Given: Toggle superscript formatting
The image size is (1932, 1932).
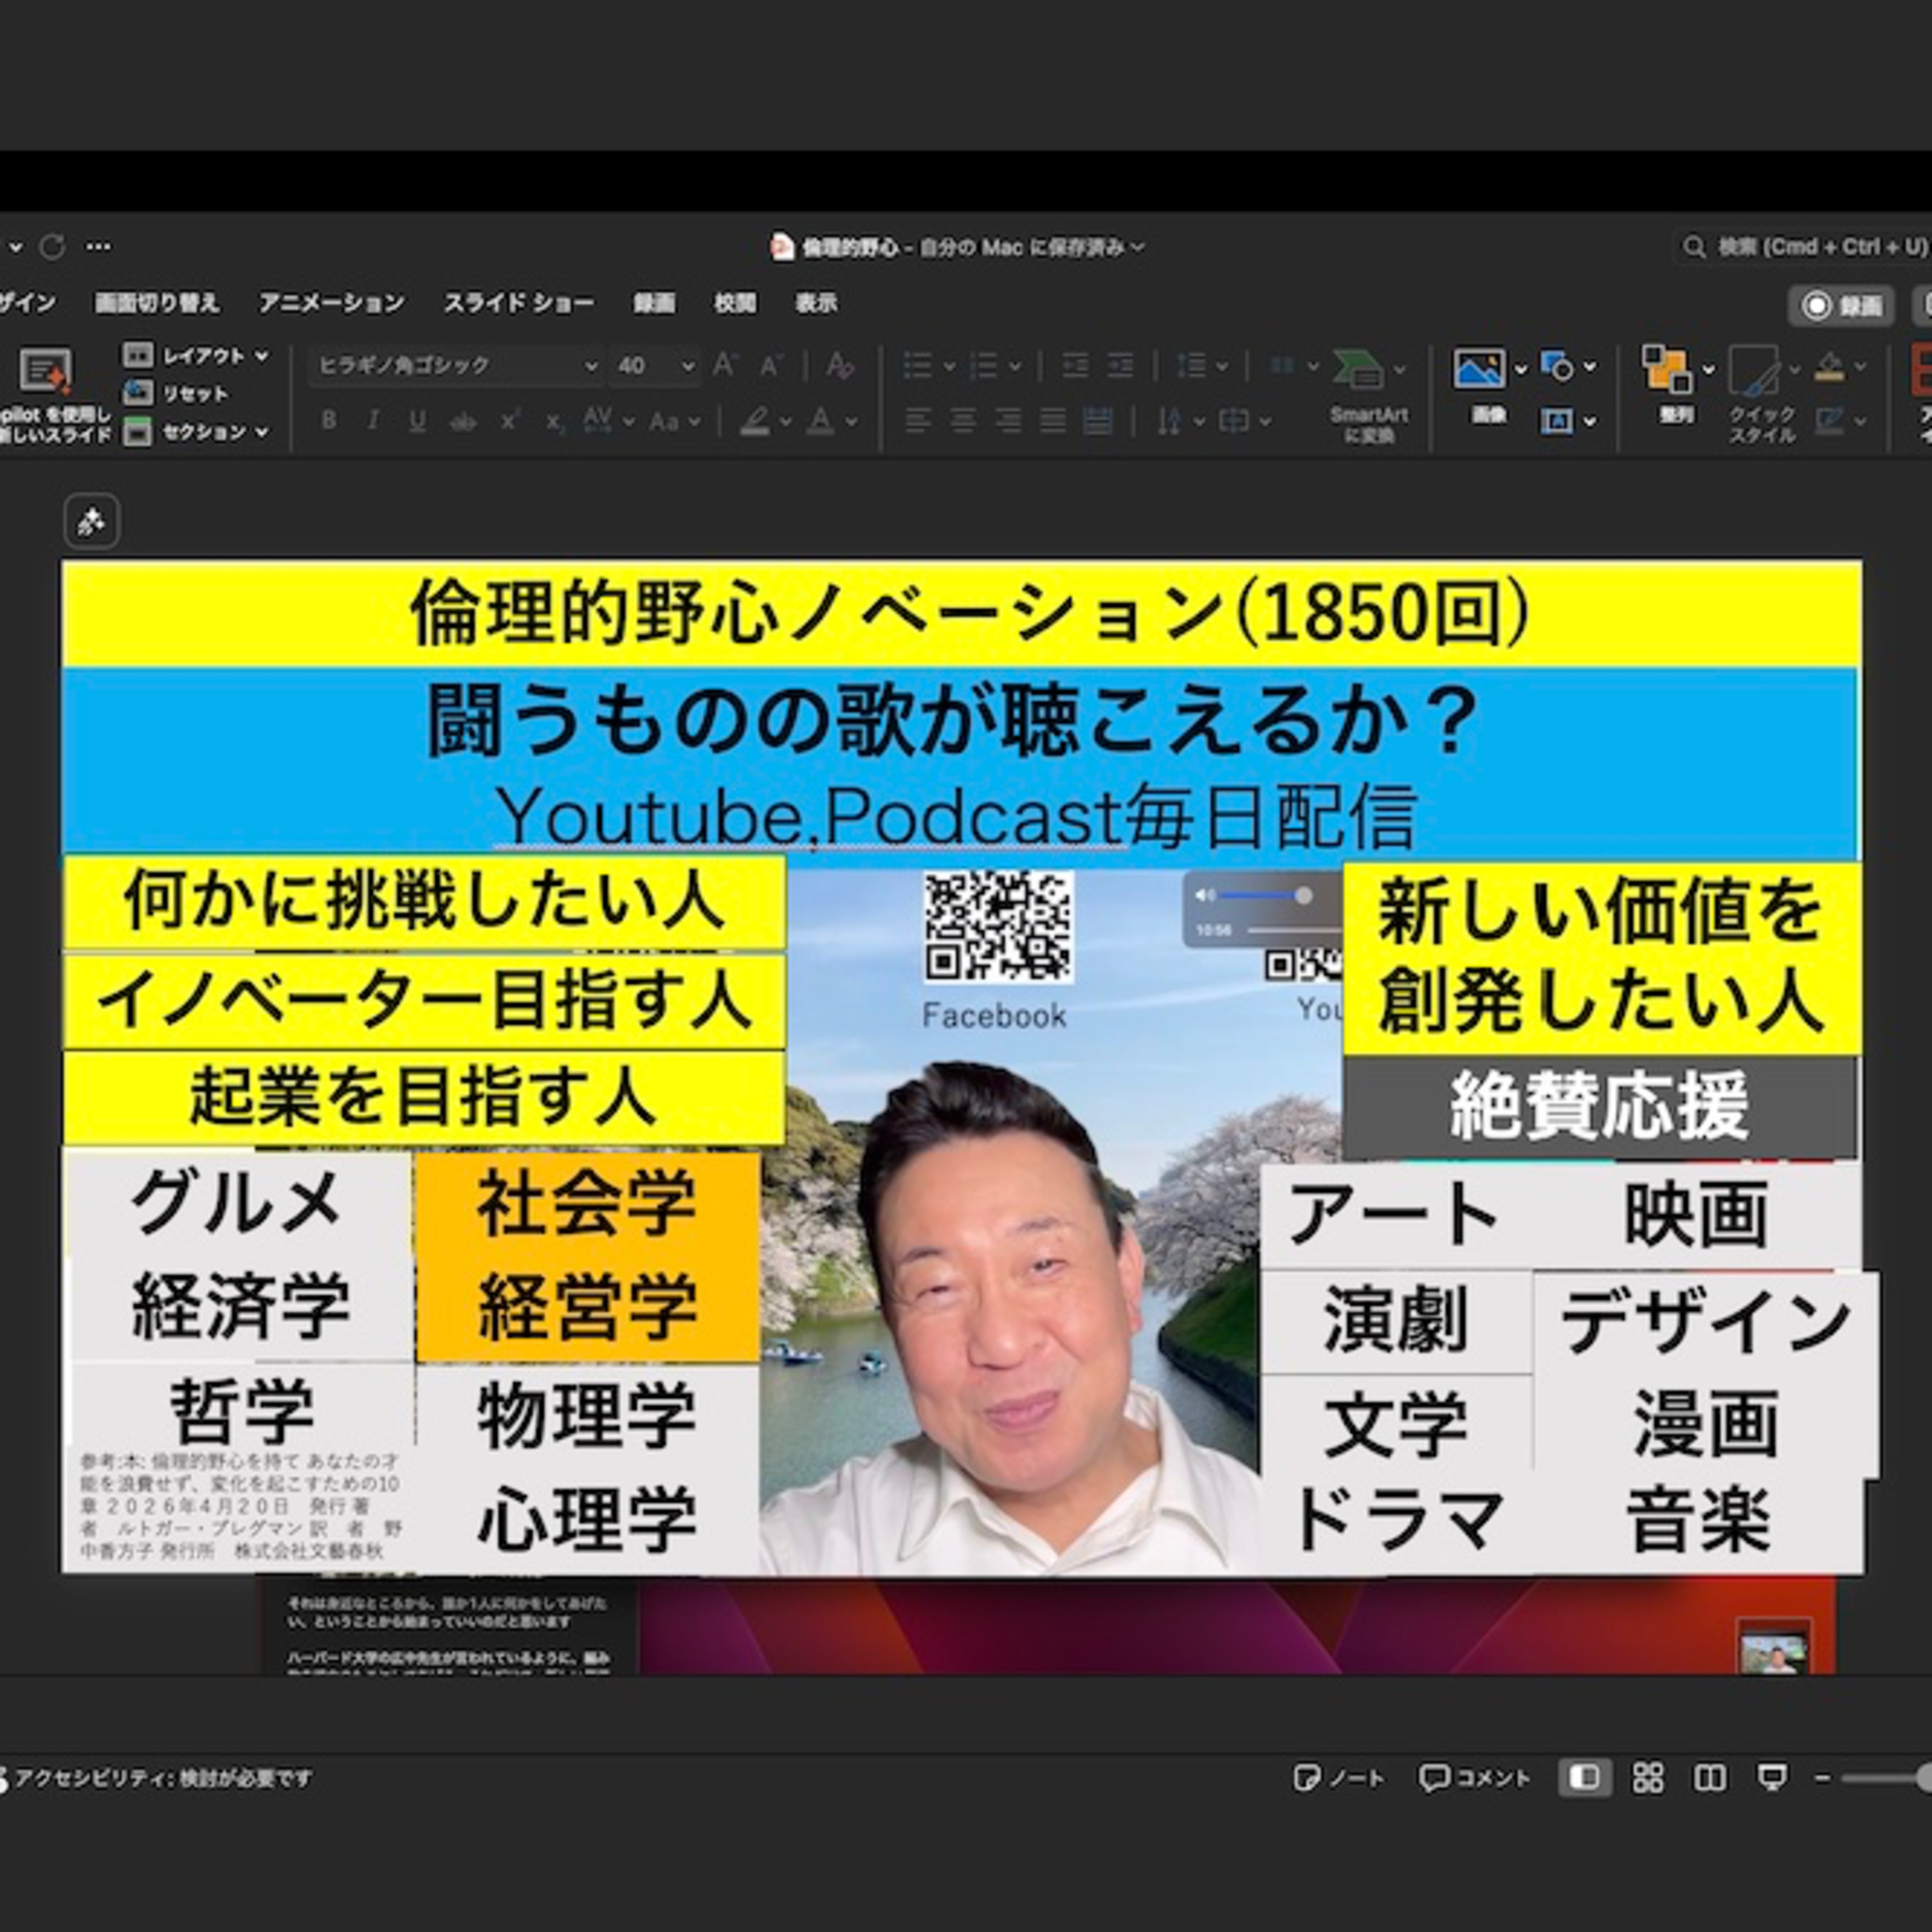Looking at the screenshot, I should pyautogui.click(x=509, y=421).
